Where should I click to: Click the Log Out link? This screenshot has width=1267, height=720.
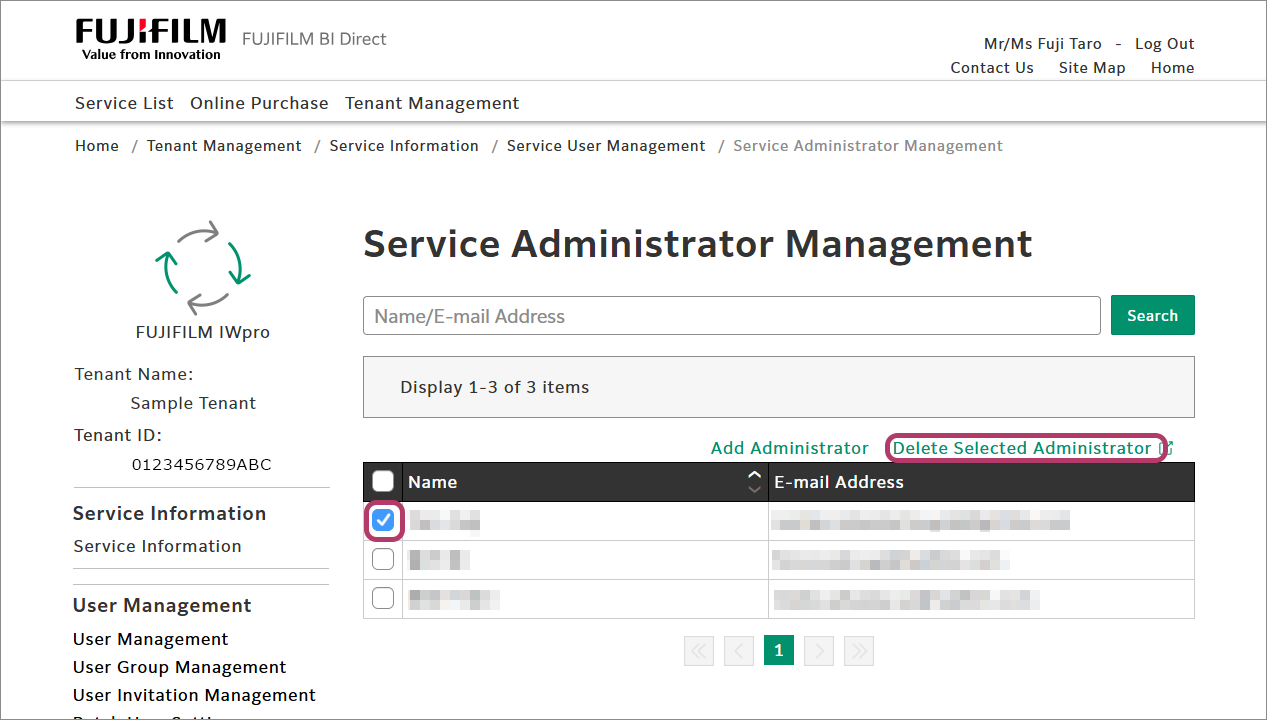[x=1164, y=43]
